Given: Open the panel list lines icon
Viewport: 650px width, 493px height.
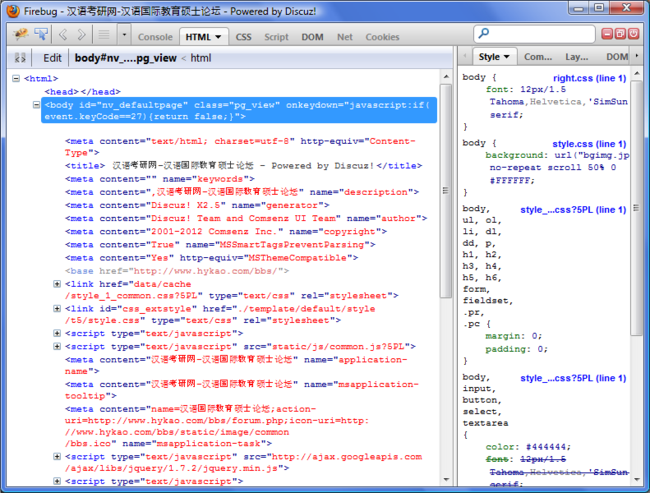Looking at the screenshot, I should (x=104, y=34).
